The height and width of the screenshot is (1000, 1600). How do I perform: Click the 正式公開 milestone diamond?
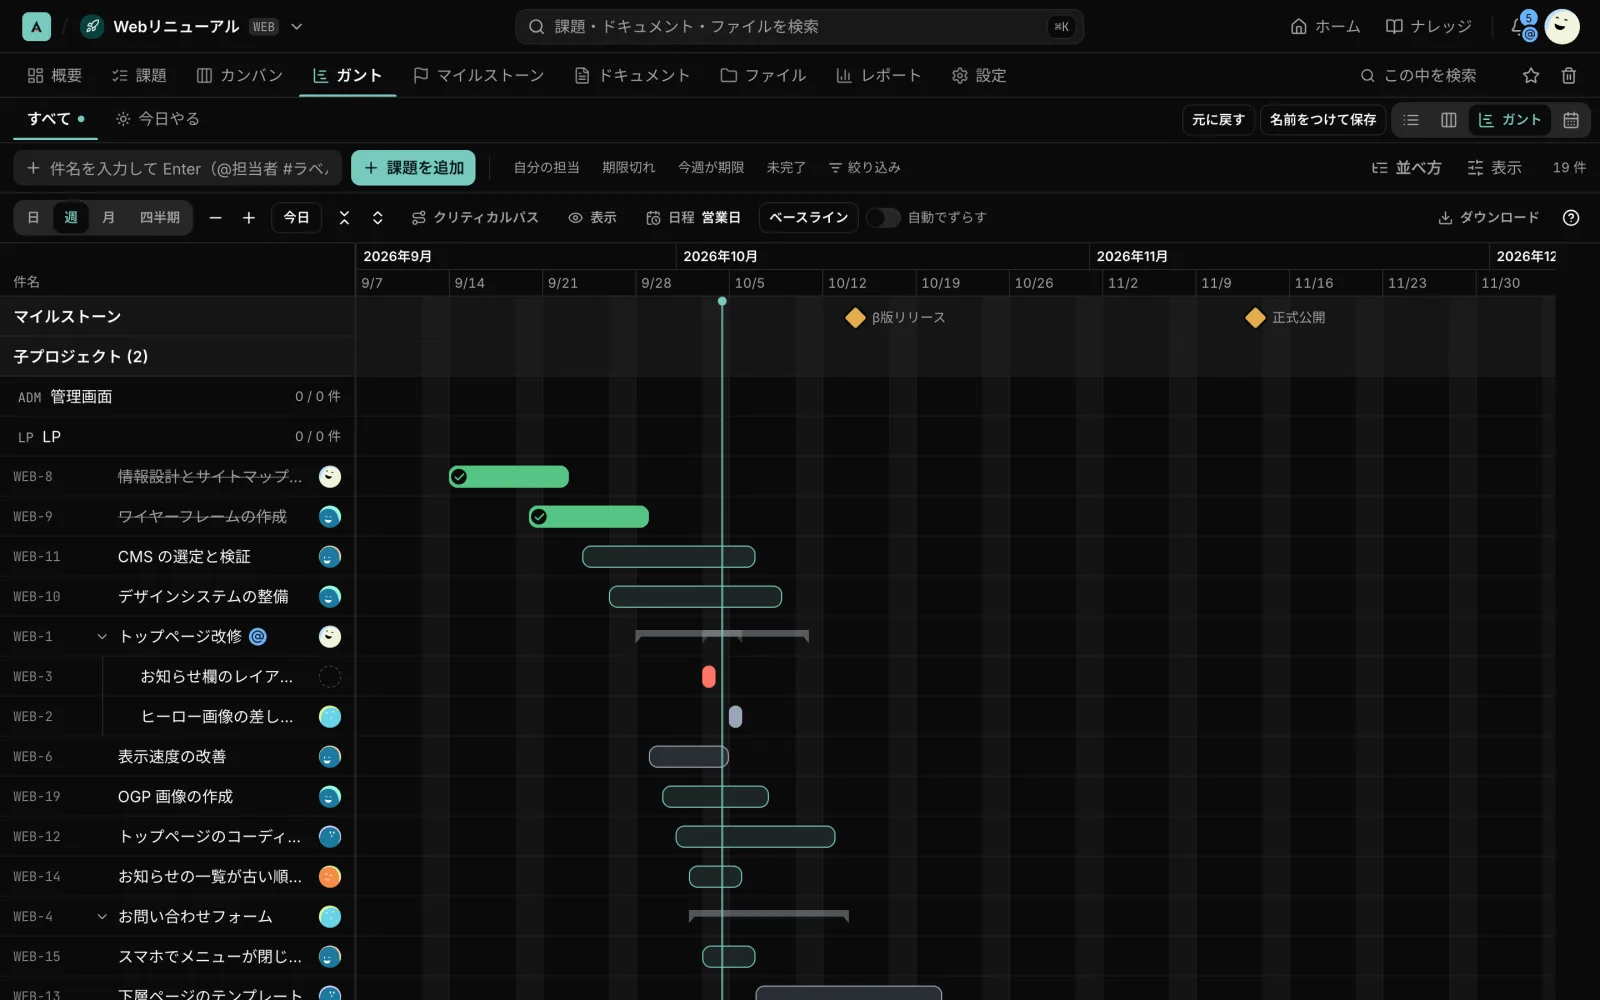pyautogui.click(x=1255, y=318)
